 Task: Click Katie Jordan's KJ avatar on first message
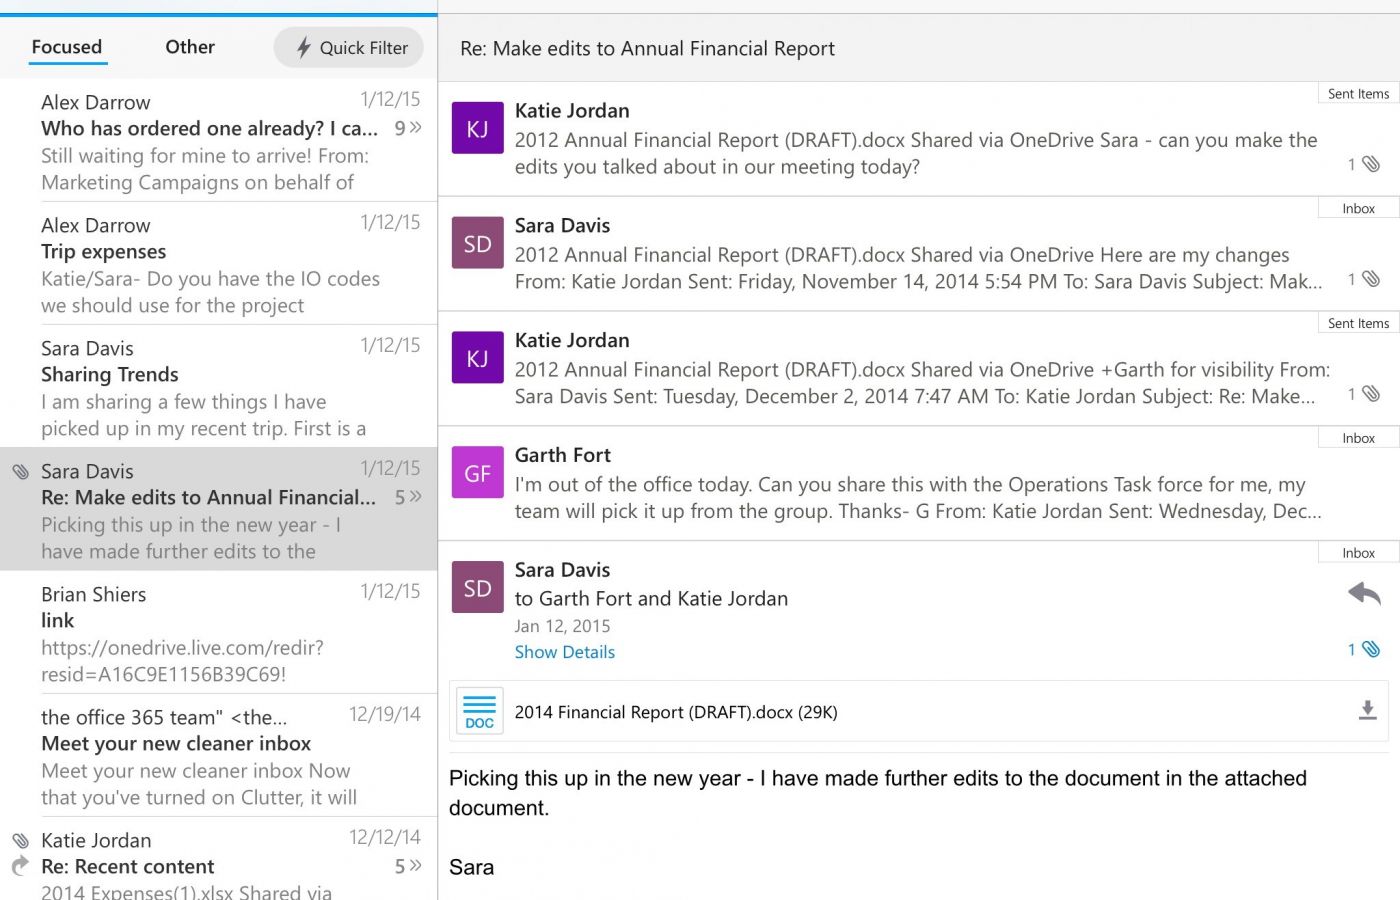(x=477, y=129)
